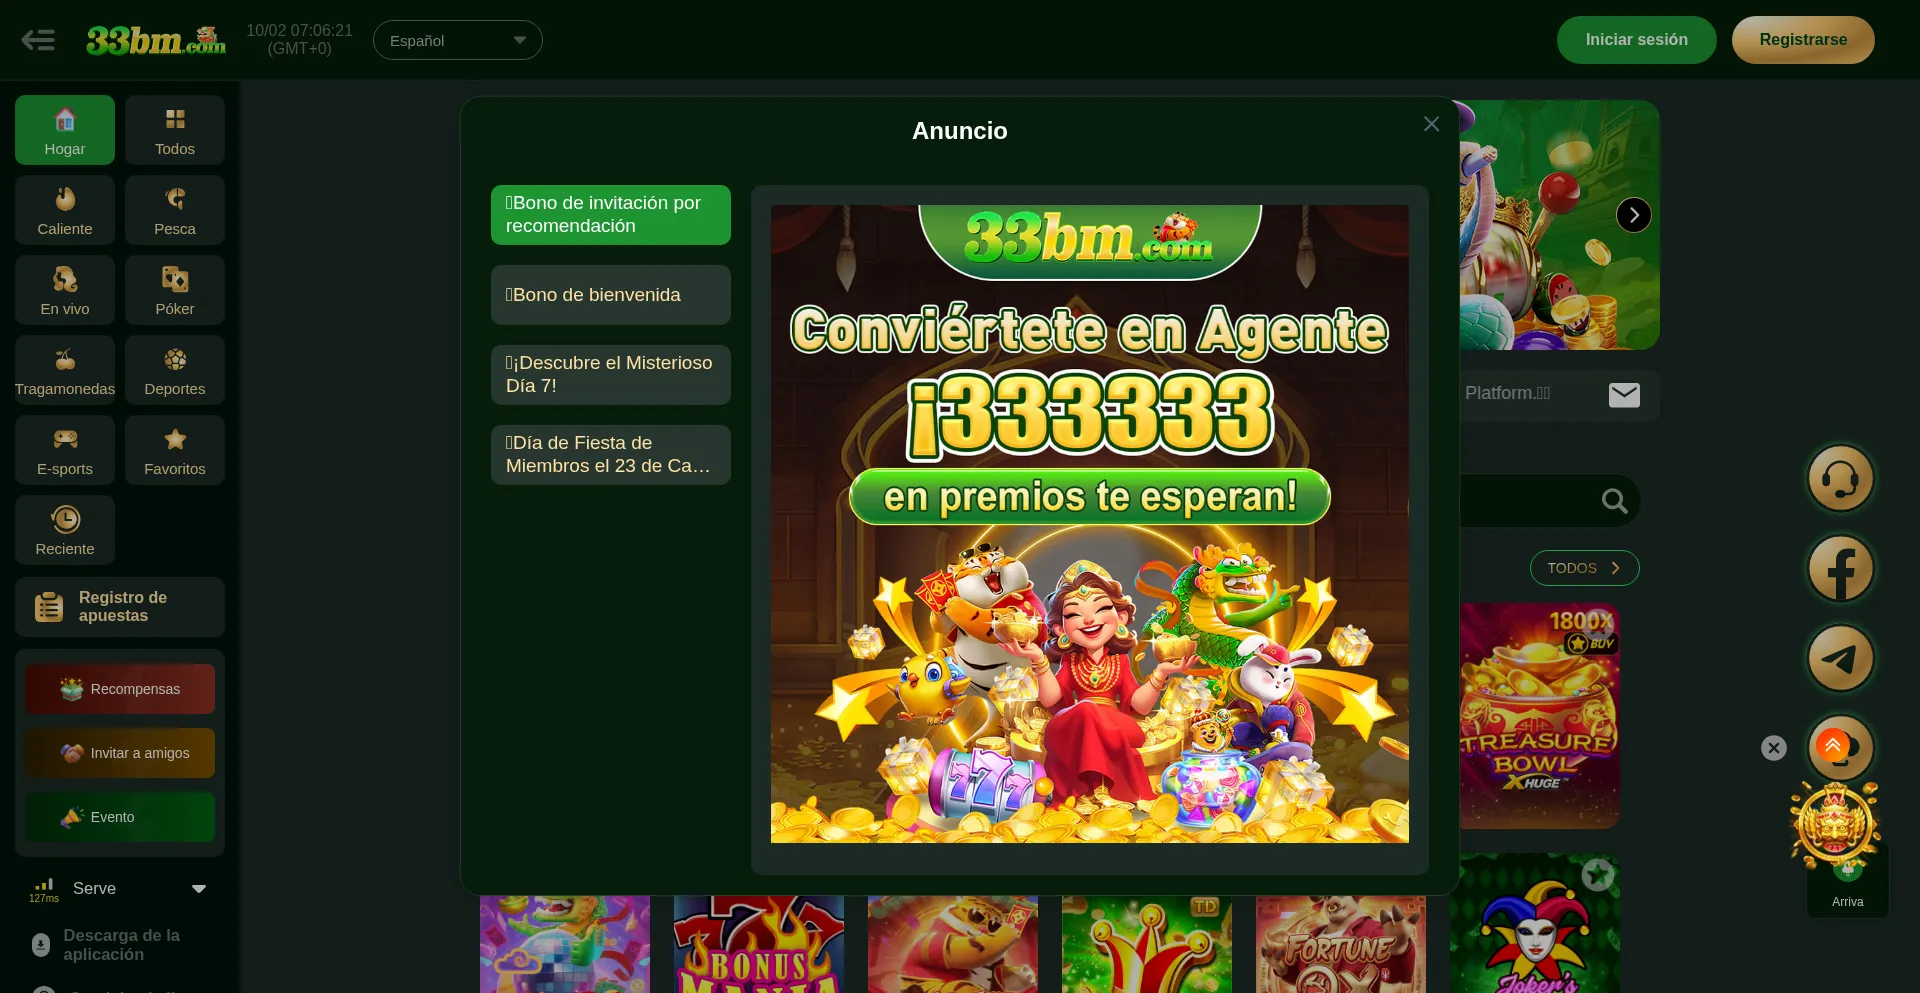1920x993 pixels.
Task: Advance the banner carousel with the next arrow
Action: [1634, 215]
